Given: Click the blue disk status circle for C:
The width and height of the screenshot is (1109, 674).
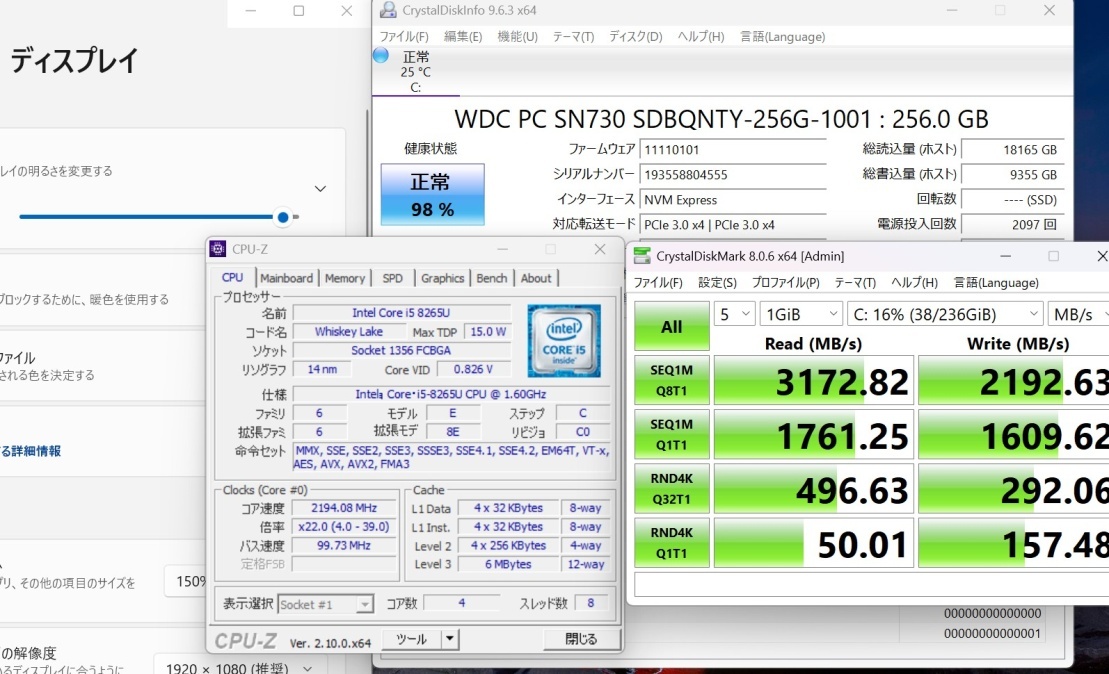Looking at the screenshot, I should (381, 55).
